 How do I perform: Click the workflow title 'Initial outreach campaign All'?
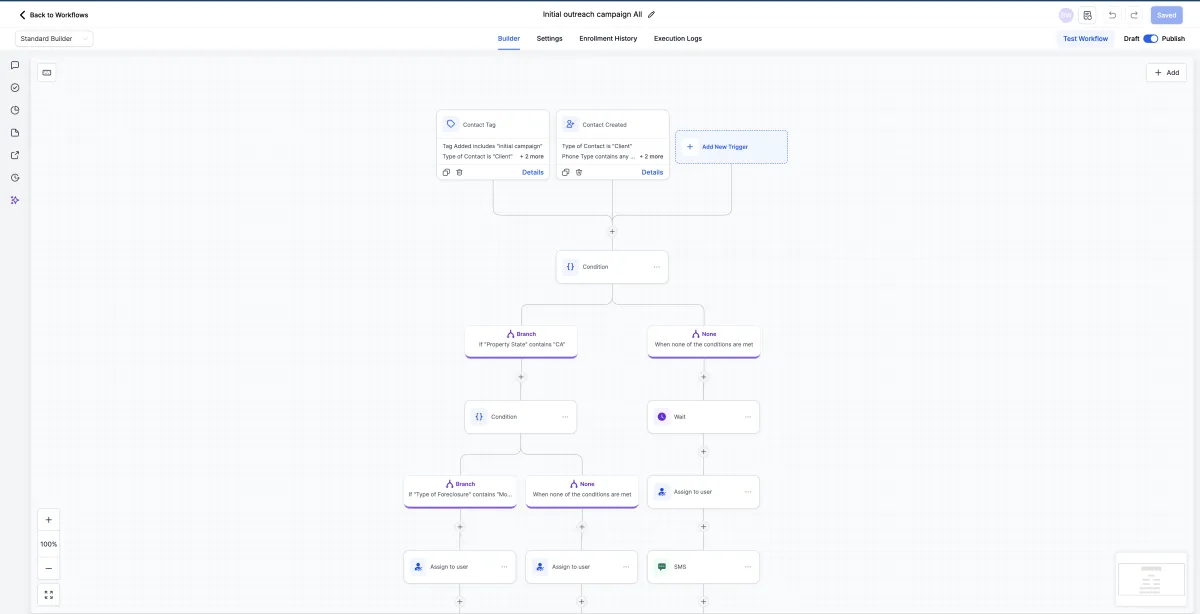click(x=592, y=15)
